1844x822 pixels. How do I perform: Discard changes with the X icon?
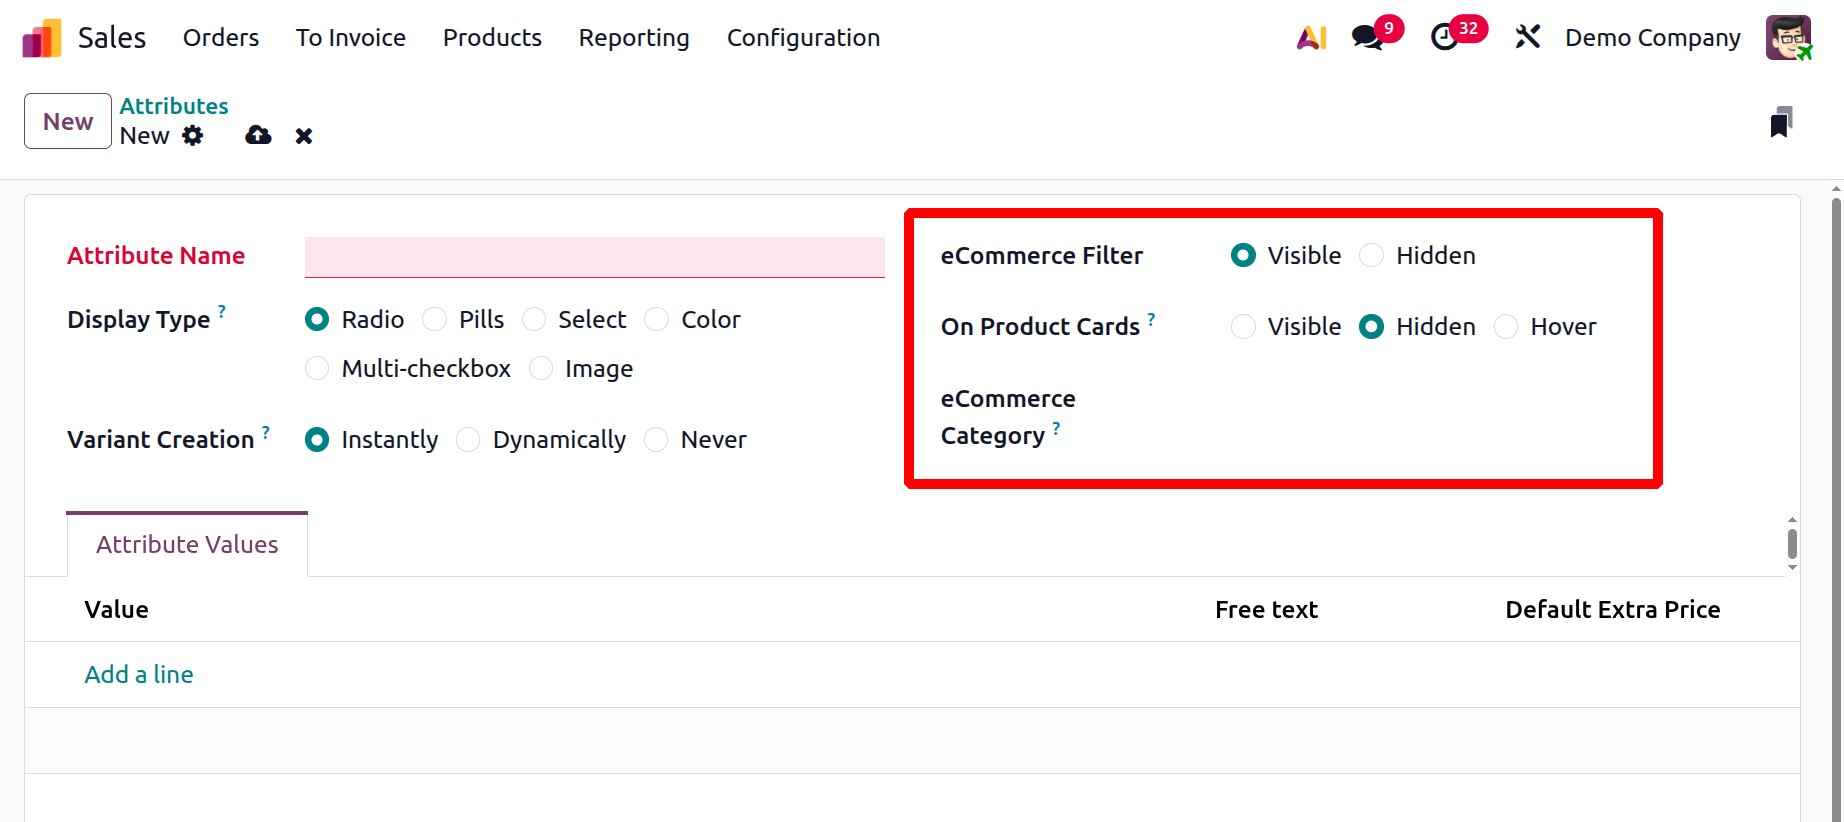(304, 136)
